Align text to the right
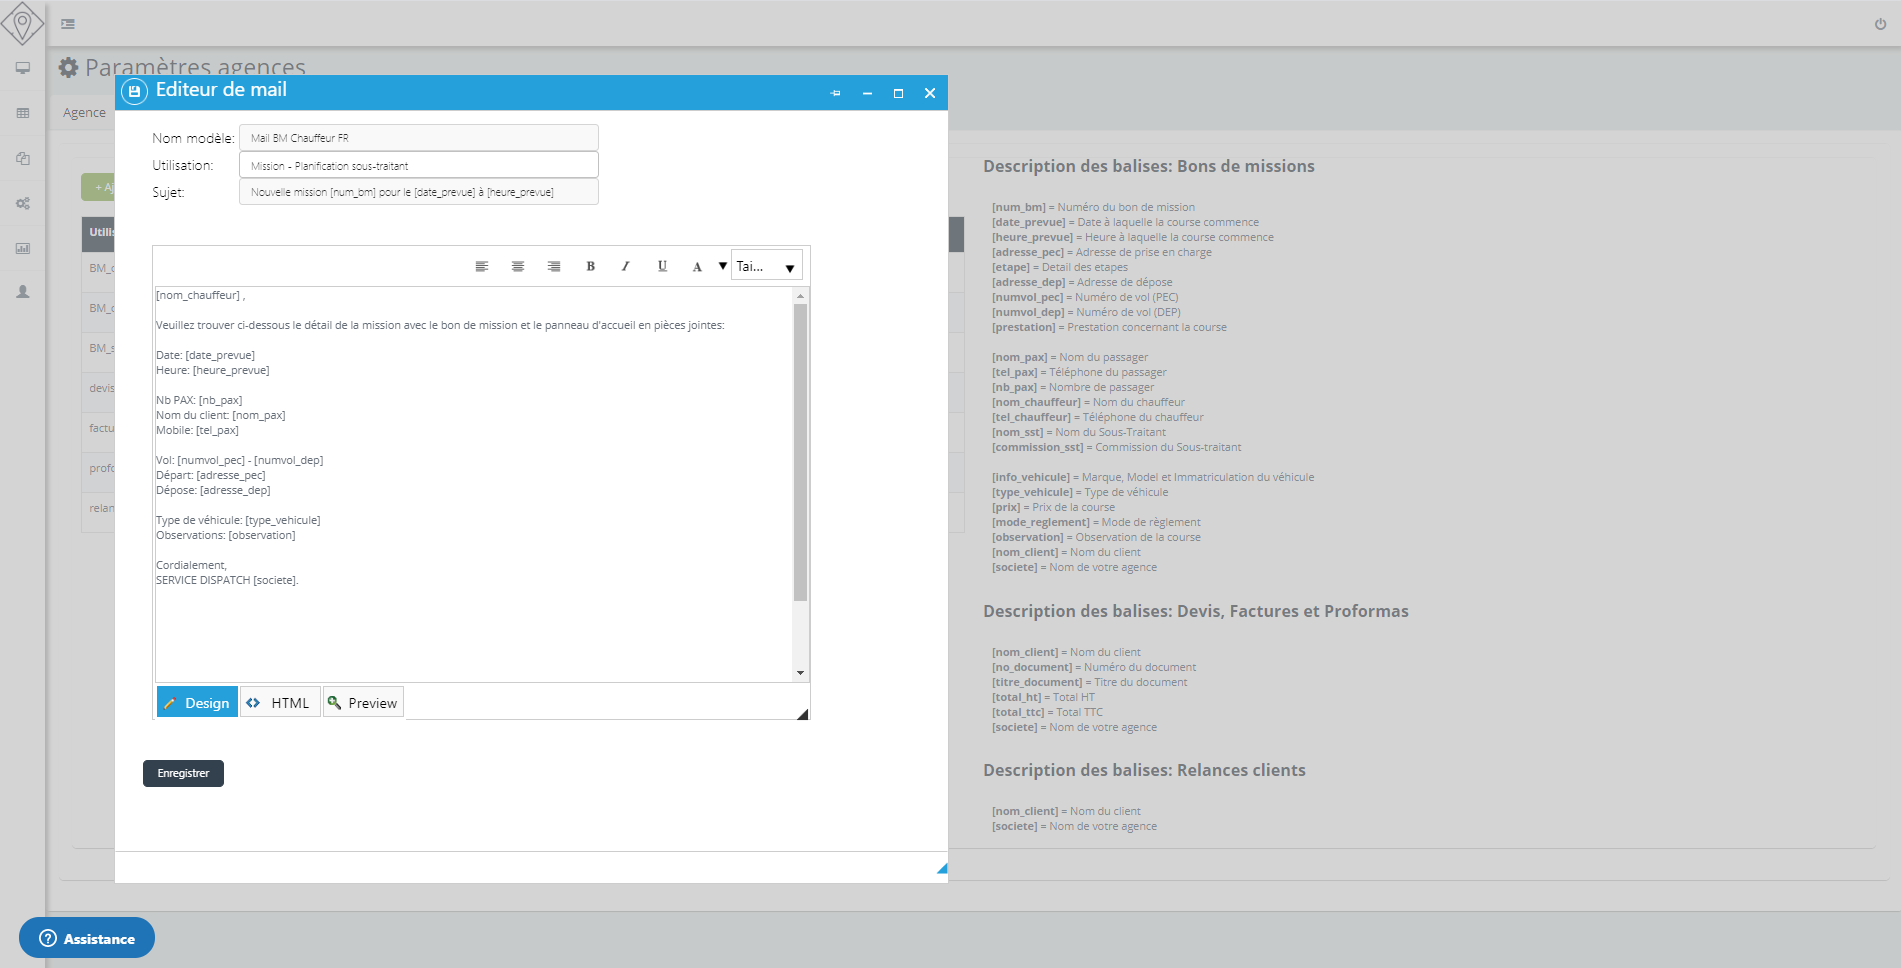This screenshot has width=1901, height=968. [553, 265]
